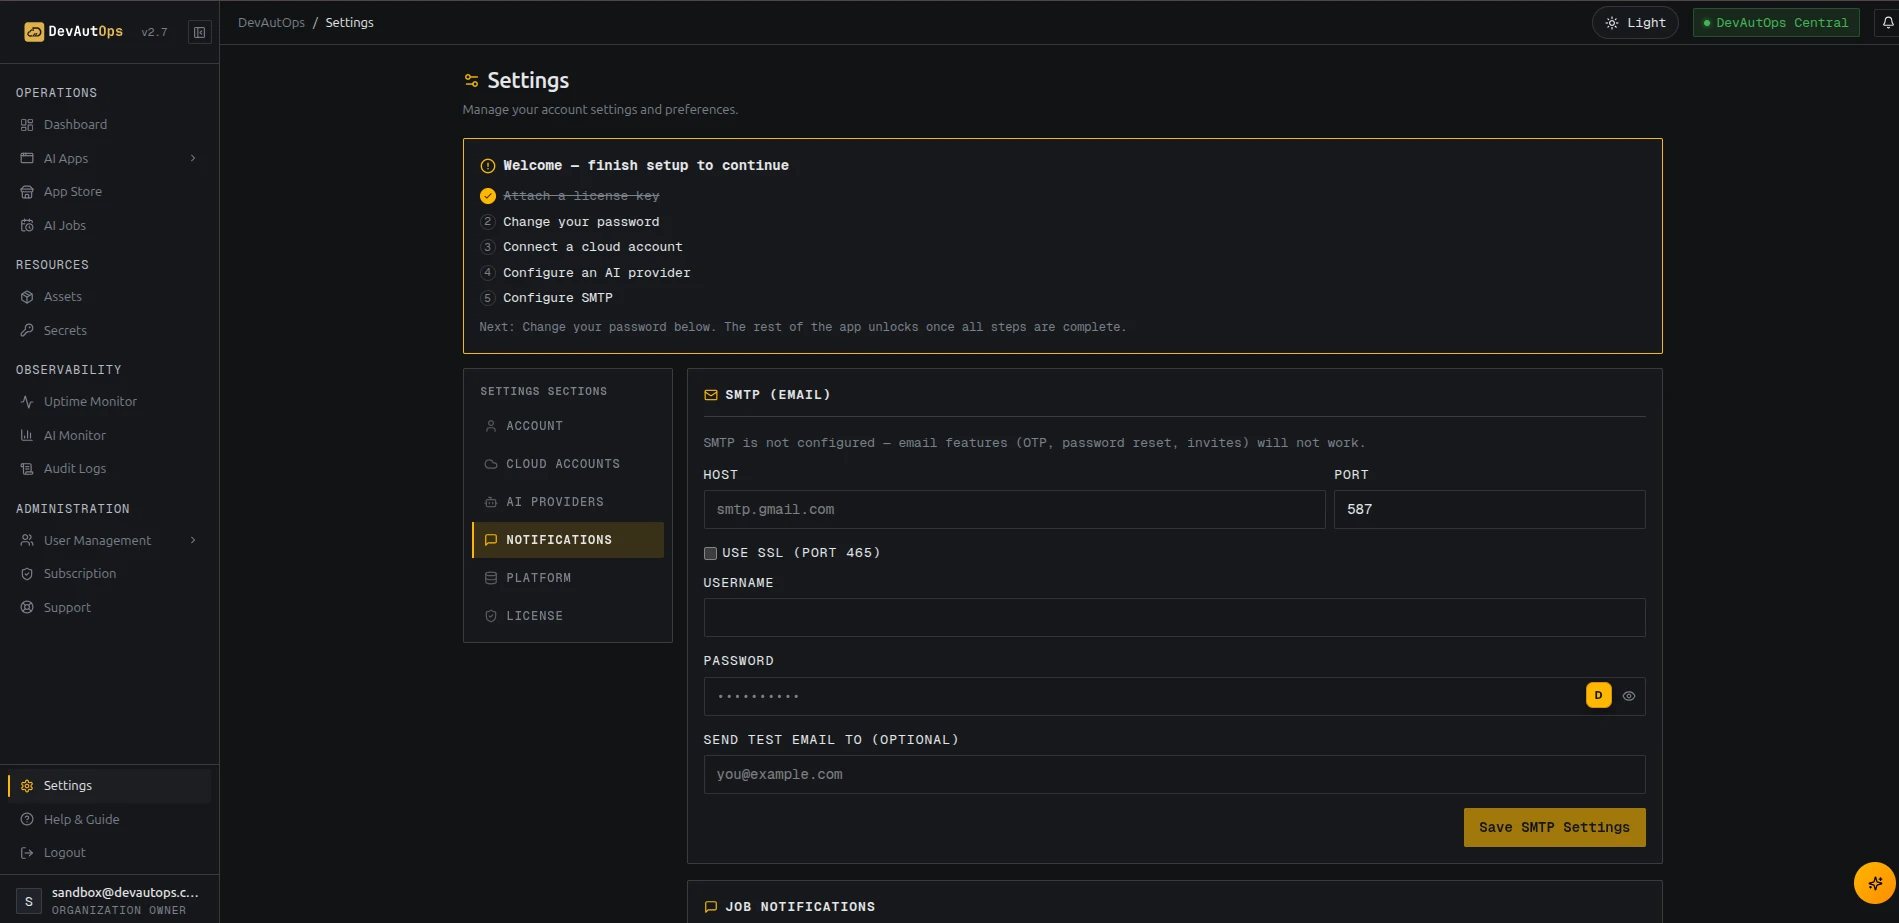Open the AI Apps sidebar item
This screenshot has width=1899, height=923.
[109, 158]
